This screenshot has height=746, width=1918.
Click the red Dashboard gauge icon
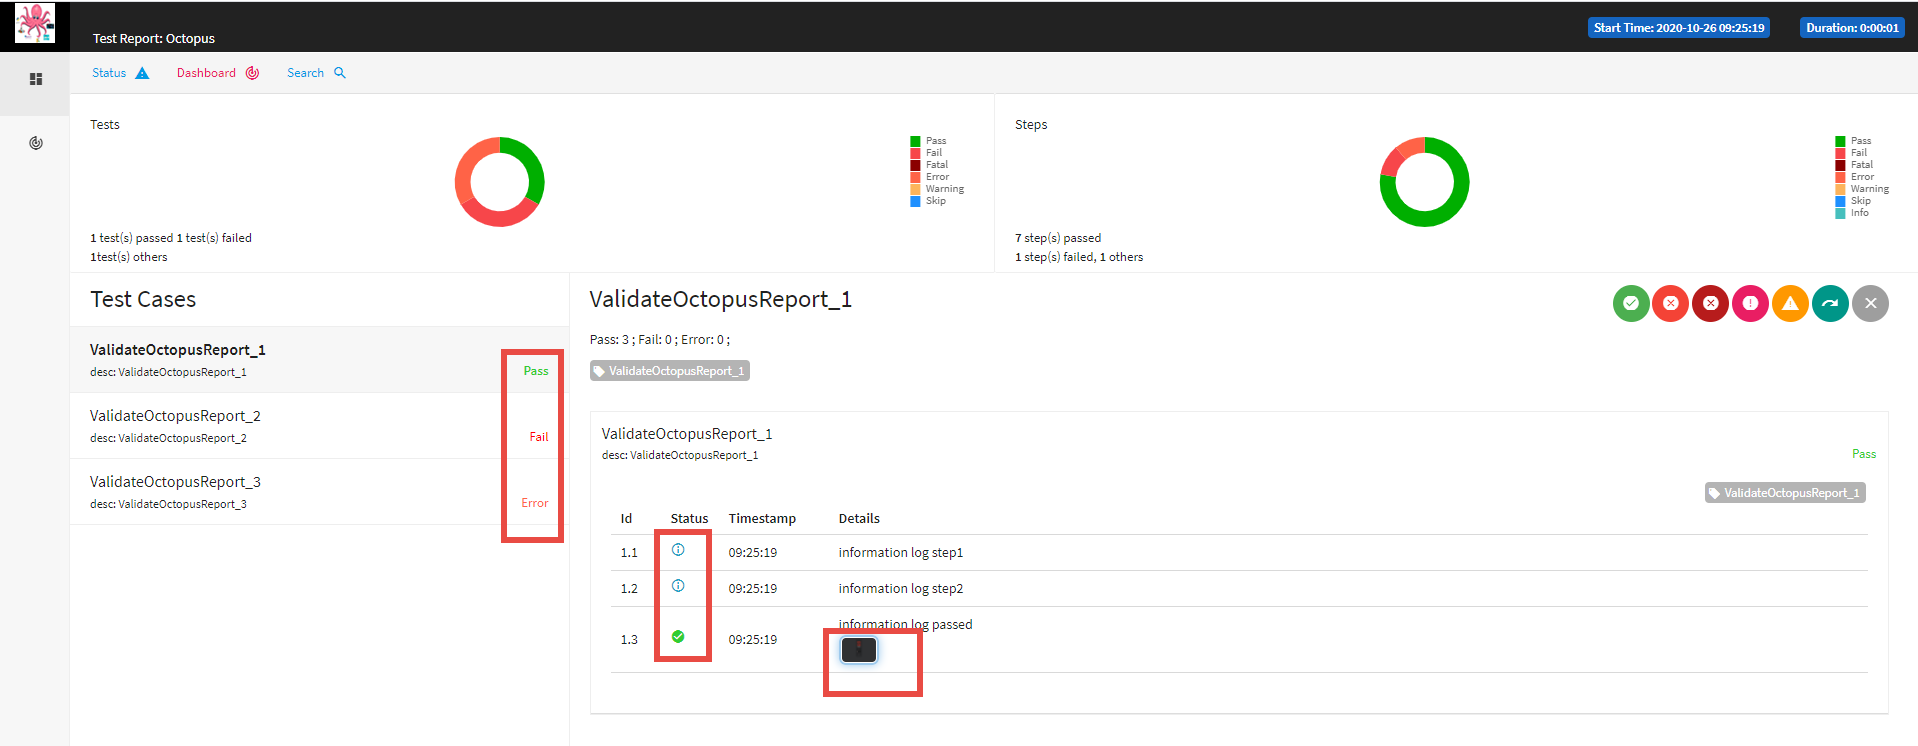[x=252, y=73]
